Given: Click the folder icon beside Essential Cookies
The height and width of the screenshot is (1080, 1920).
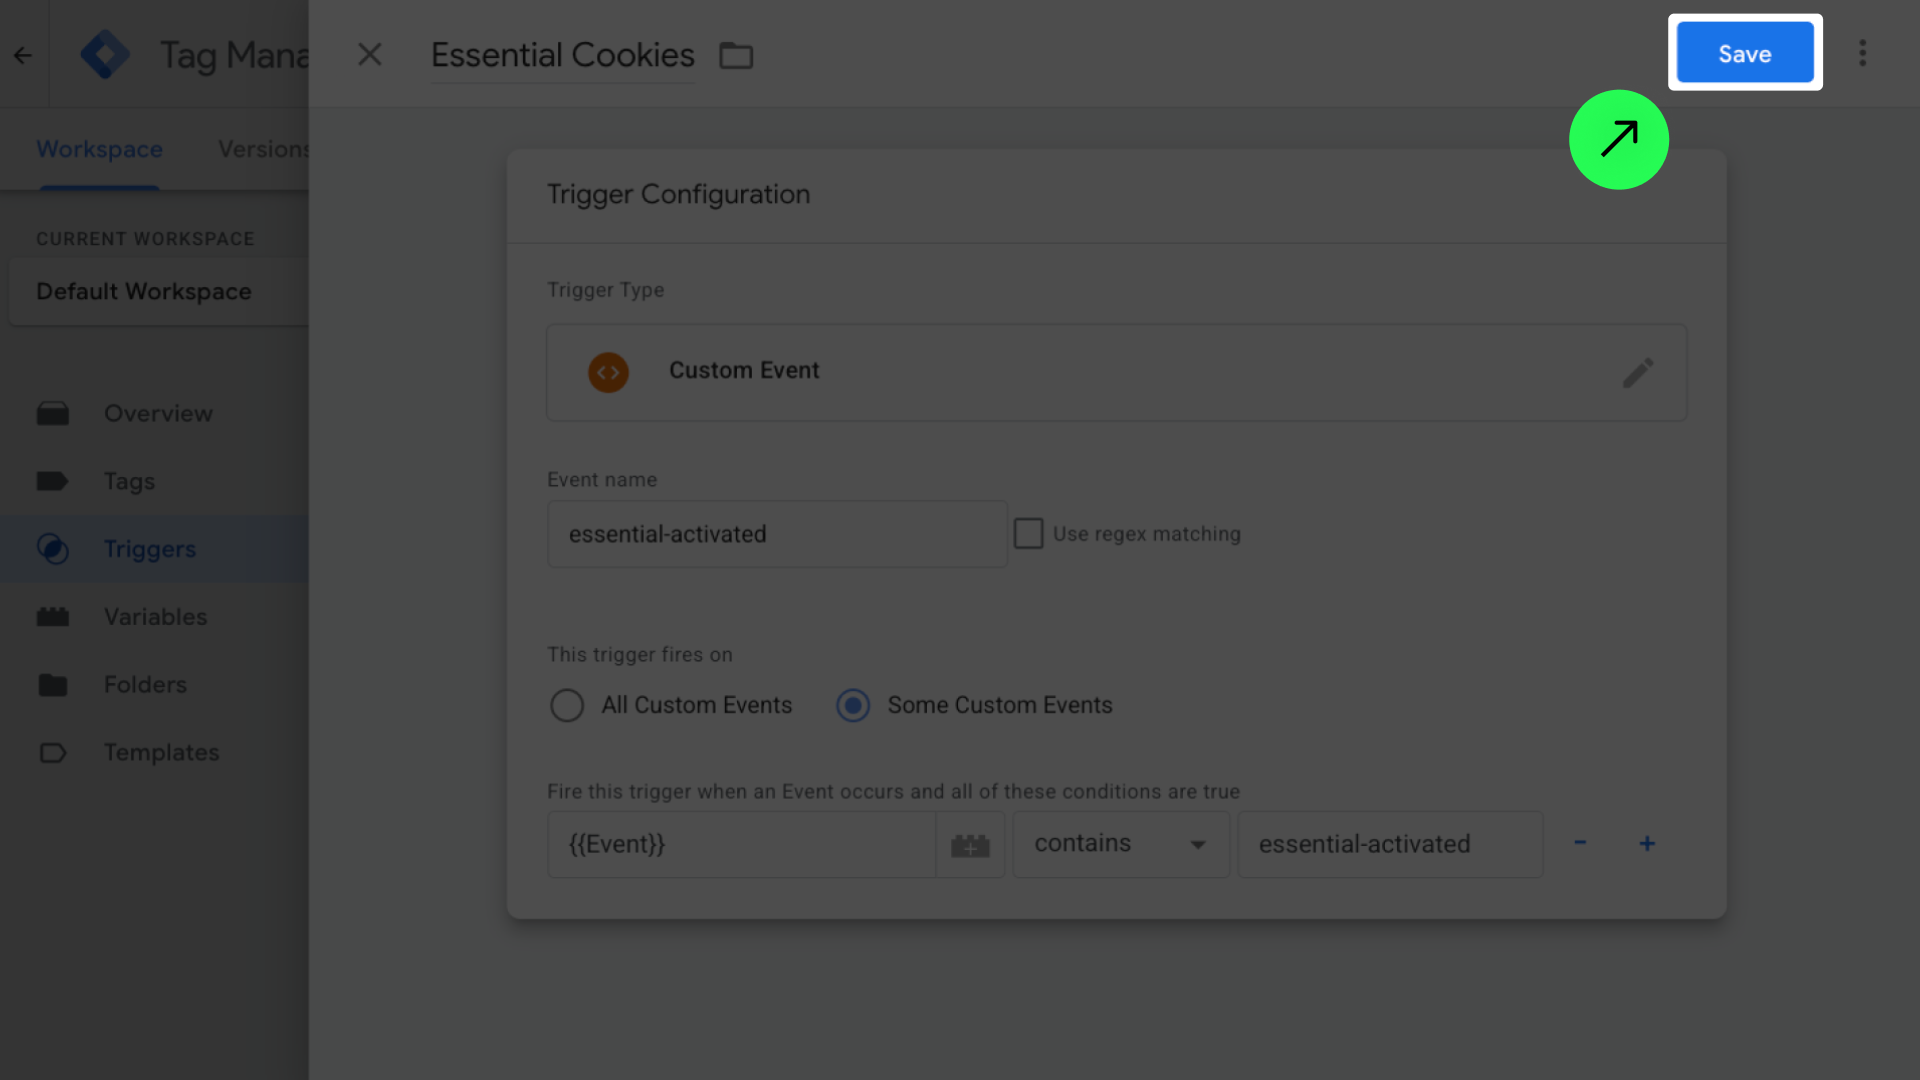Looking at the screenshot, I should pos(736,56).
